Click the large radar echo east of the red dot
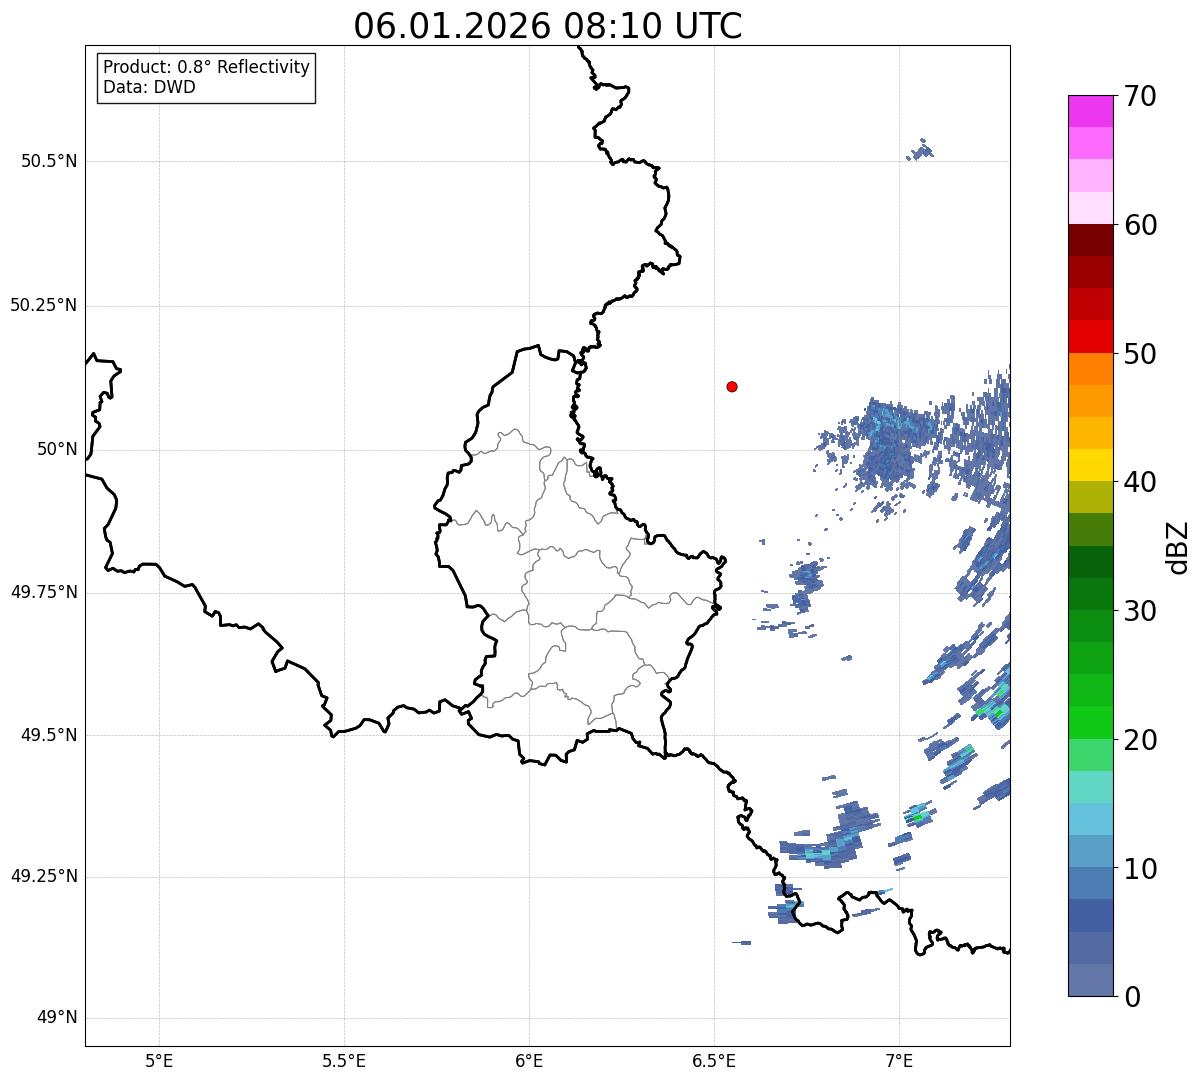The width and height of the screenshot is (1202, 1081). [888, 445]
